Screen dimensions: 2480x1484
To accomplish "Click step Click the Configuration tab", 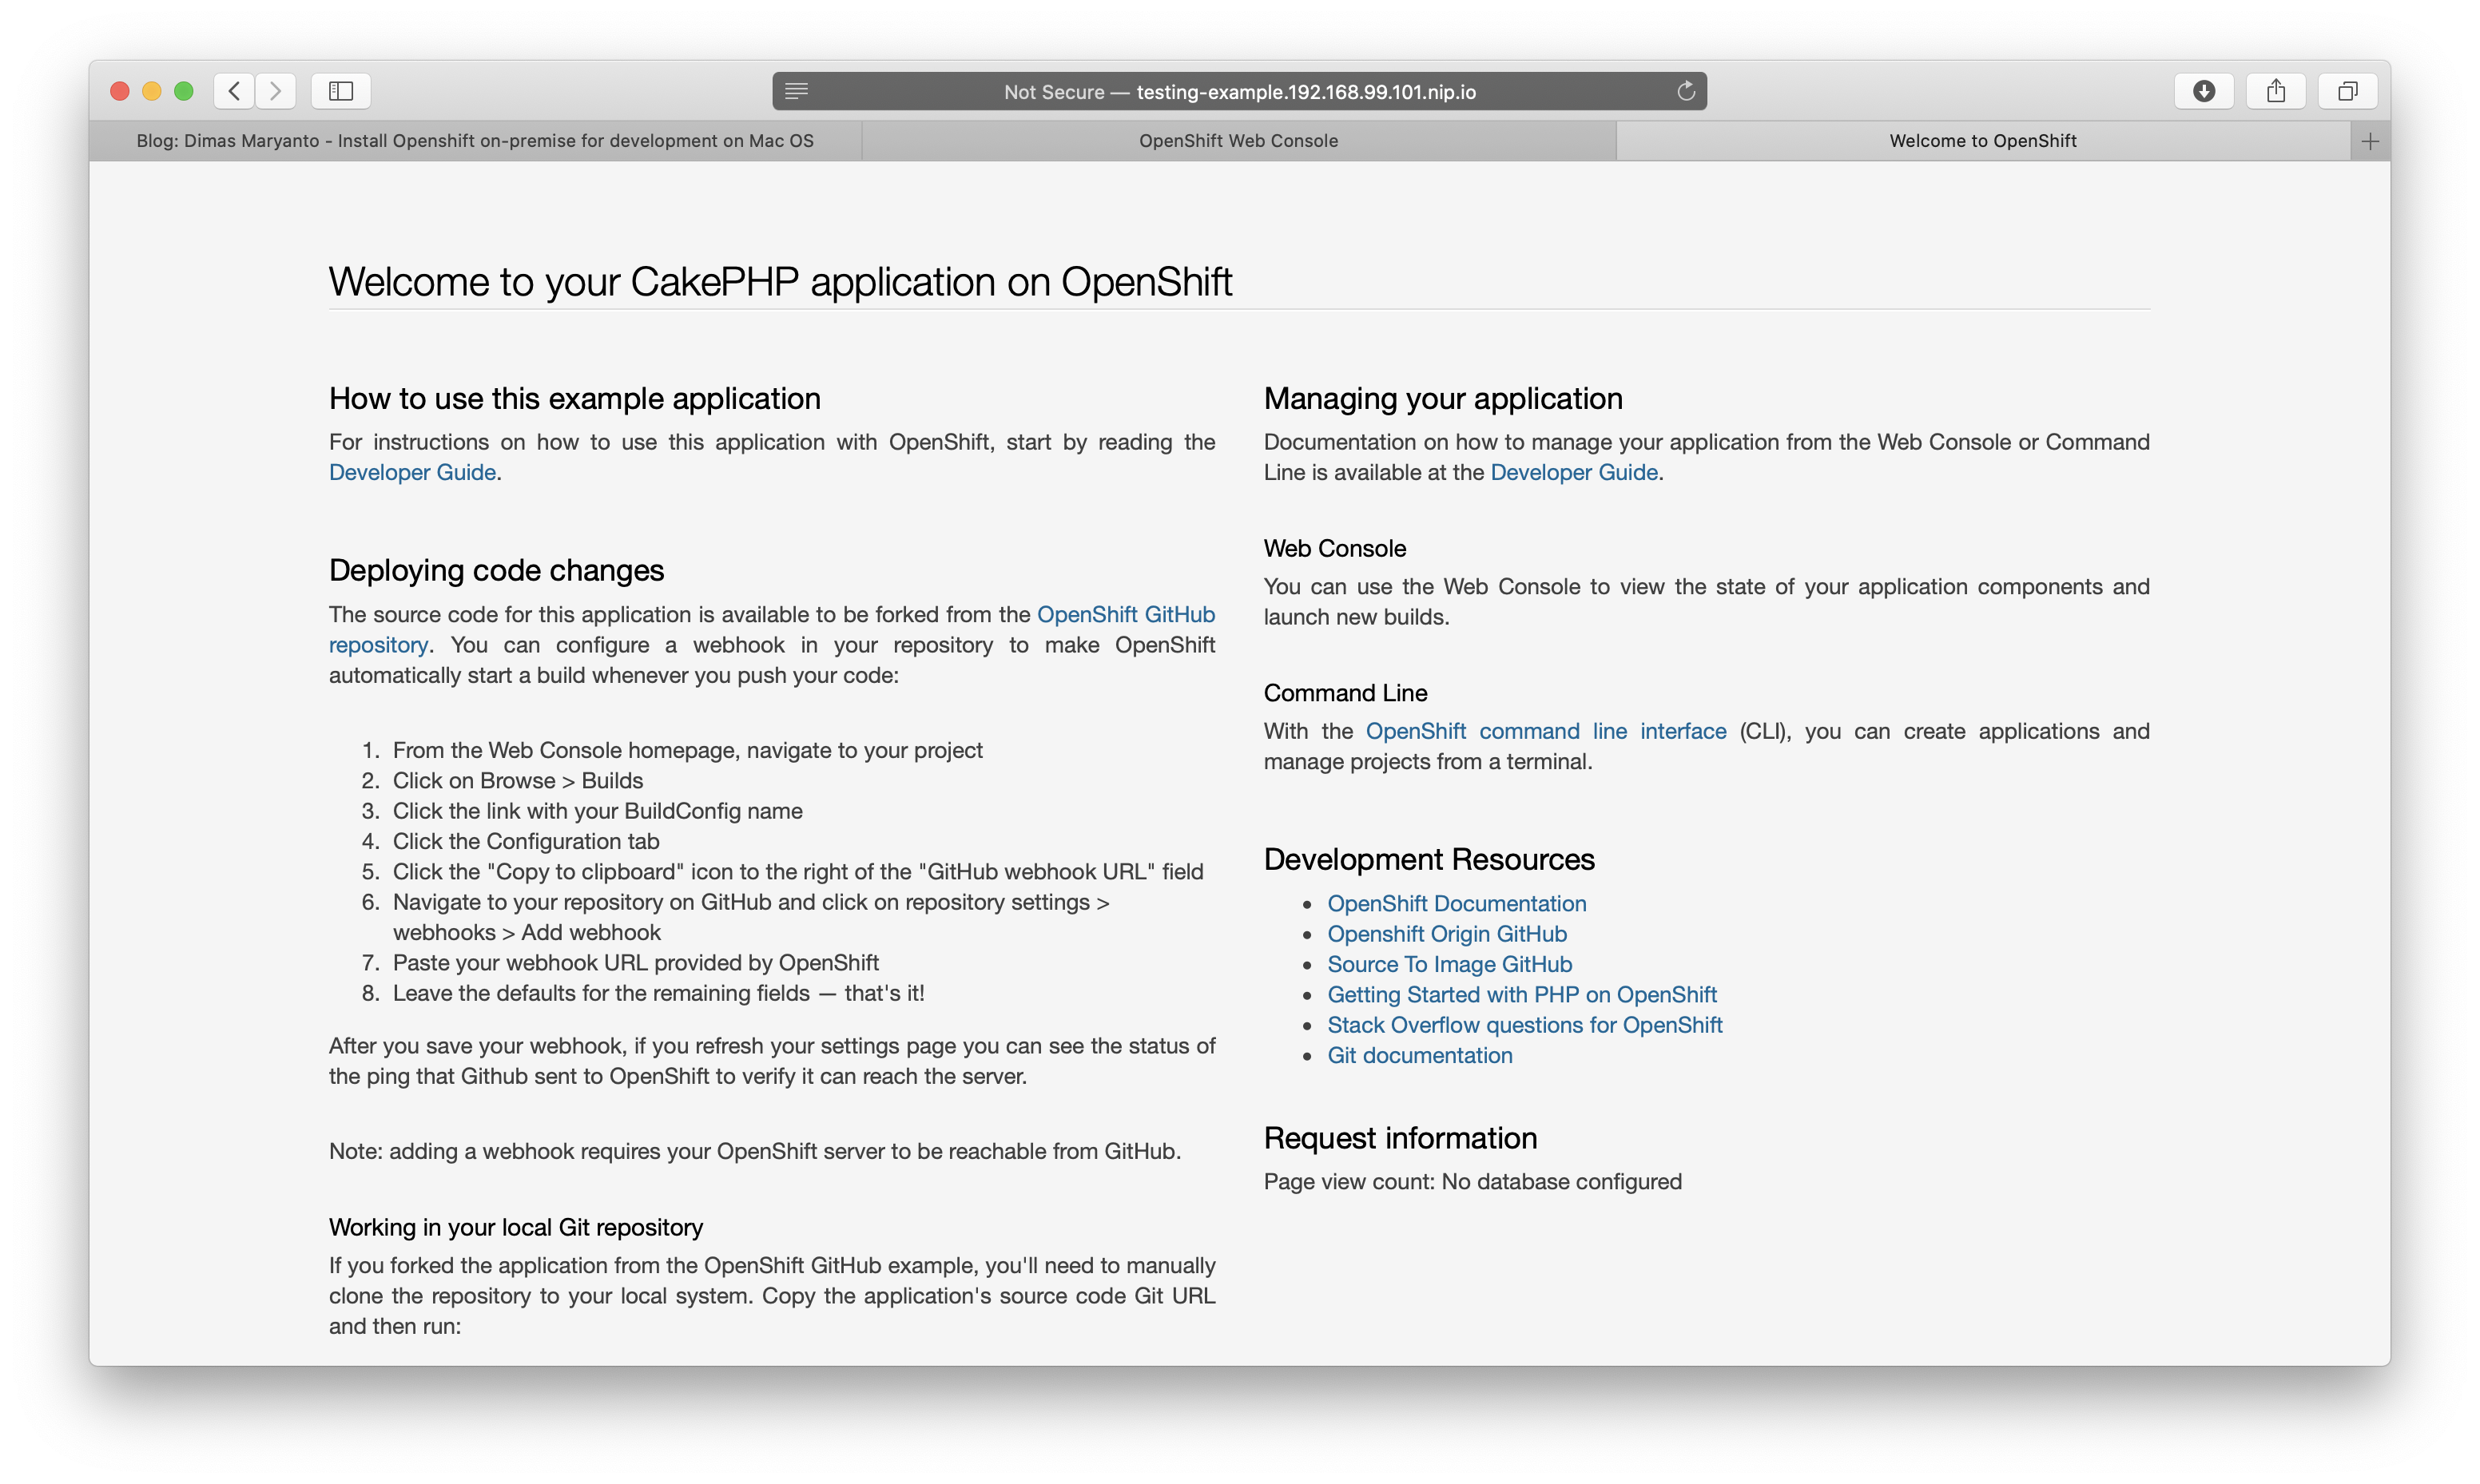I will [526, 841].
